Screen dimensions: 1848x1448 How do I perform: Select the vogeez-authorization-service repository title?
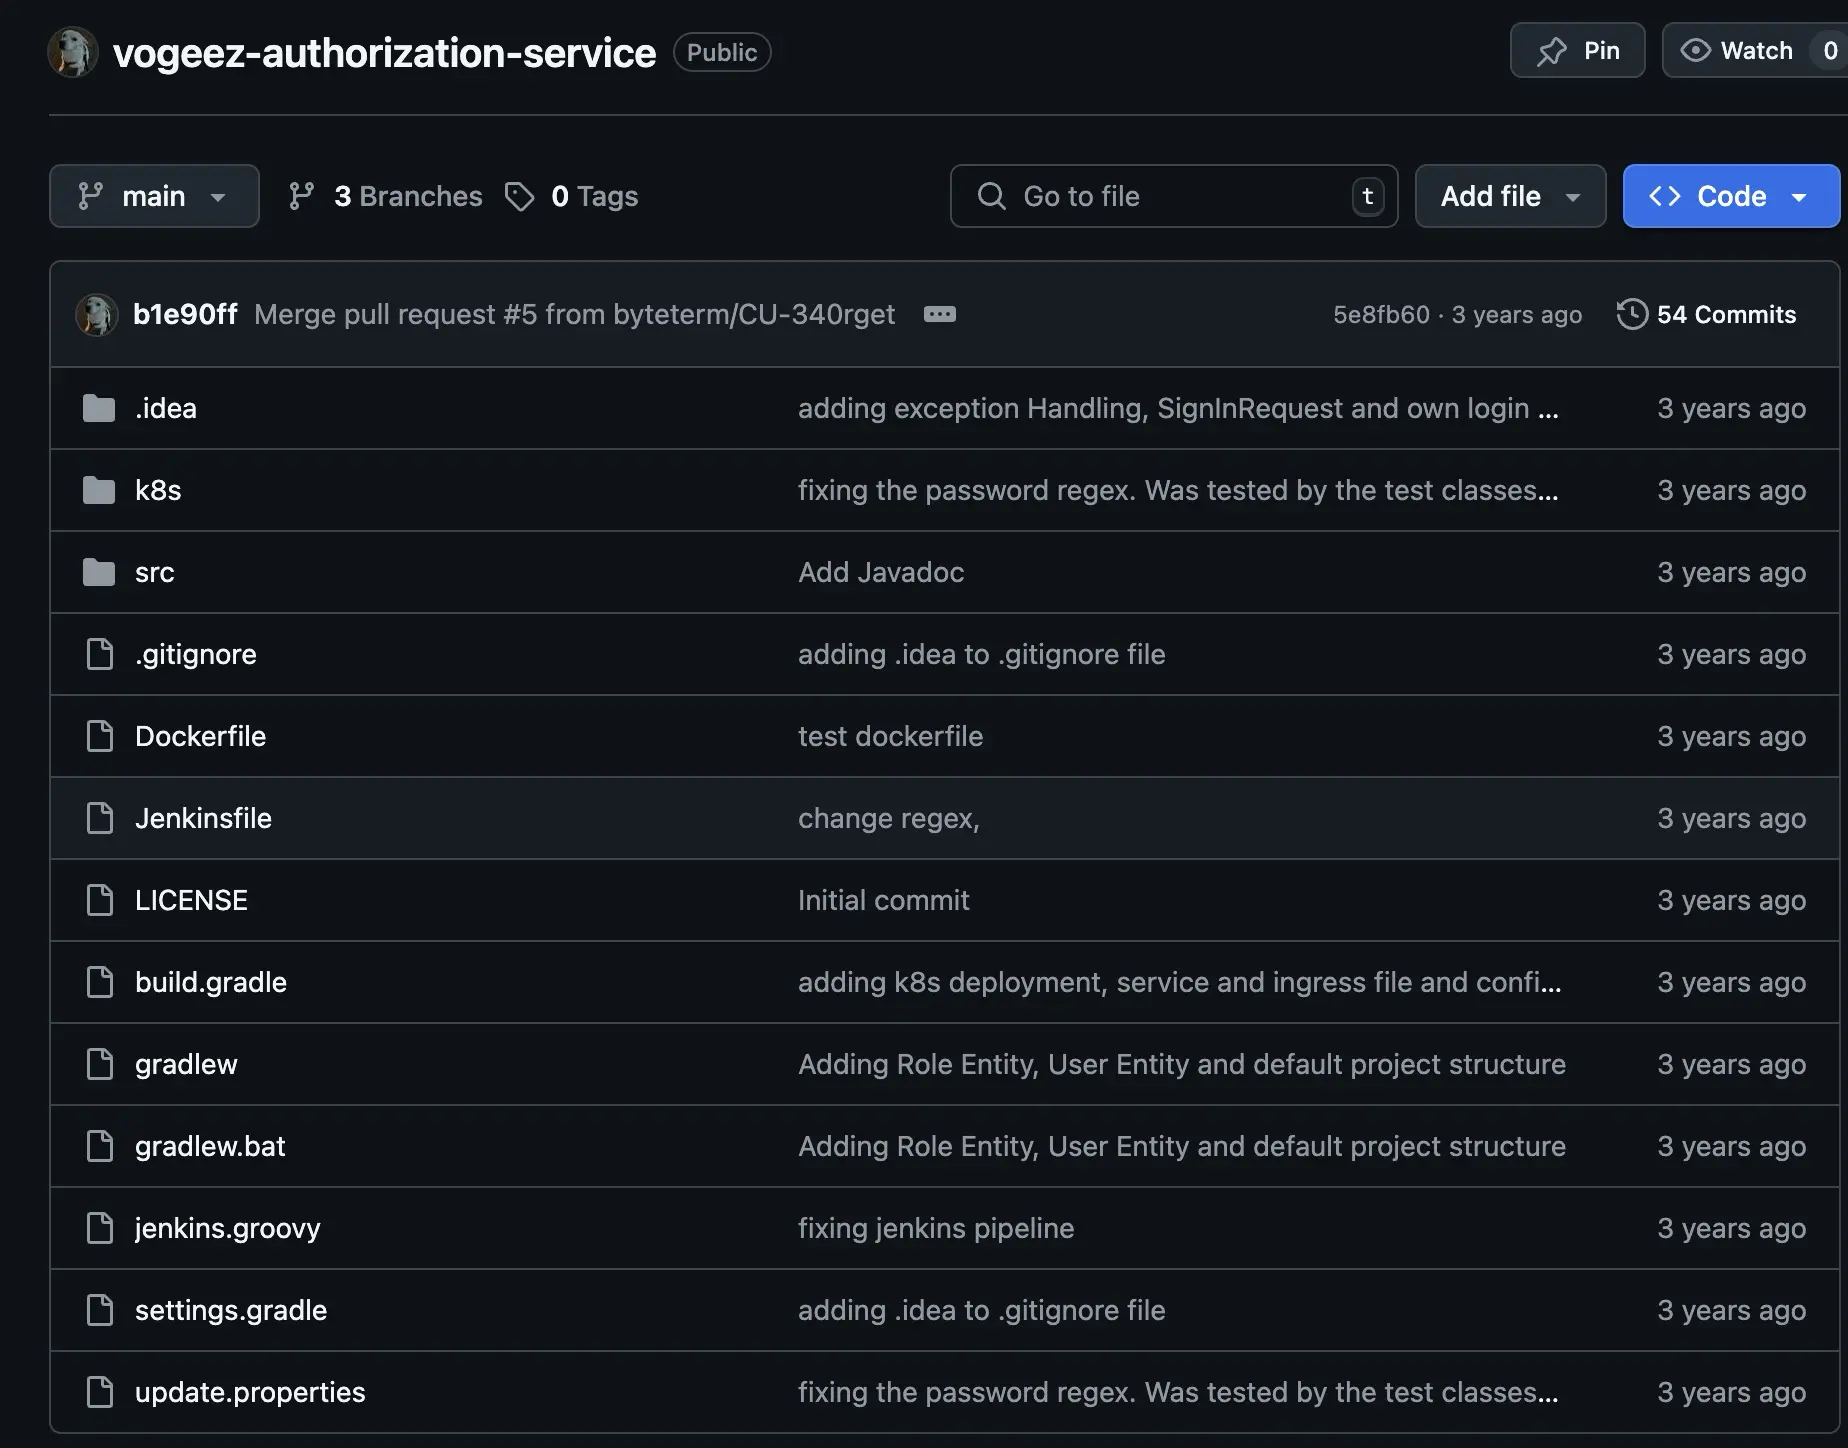(x=385, y=52)
